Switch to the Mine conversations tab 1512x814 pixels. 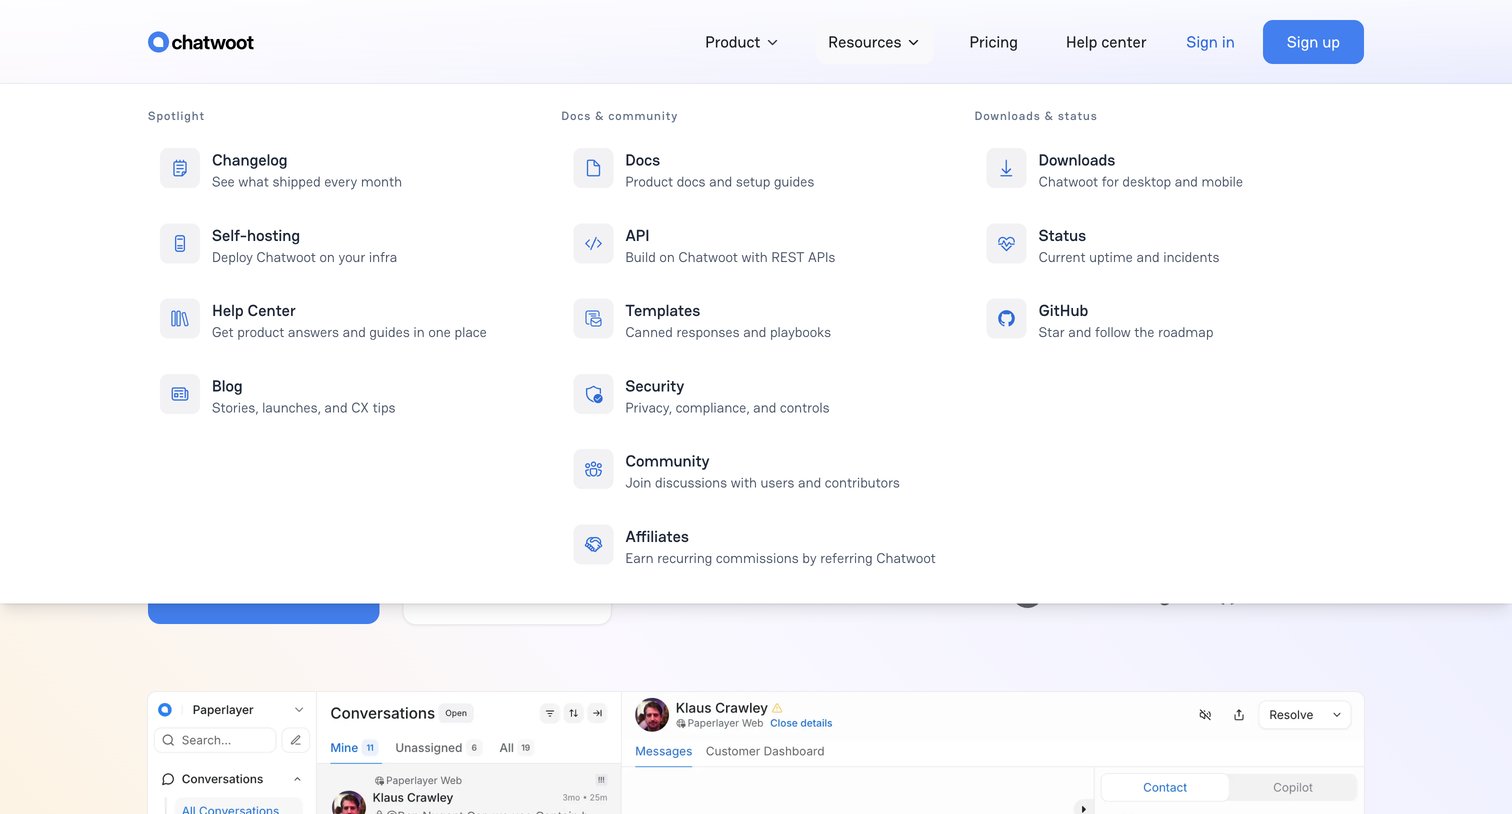(x=355, y=748)
